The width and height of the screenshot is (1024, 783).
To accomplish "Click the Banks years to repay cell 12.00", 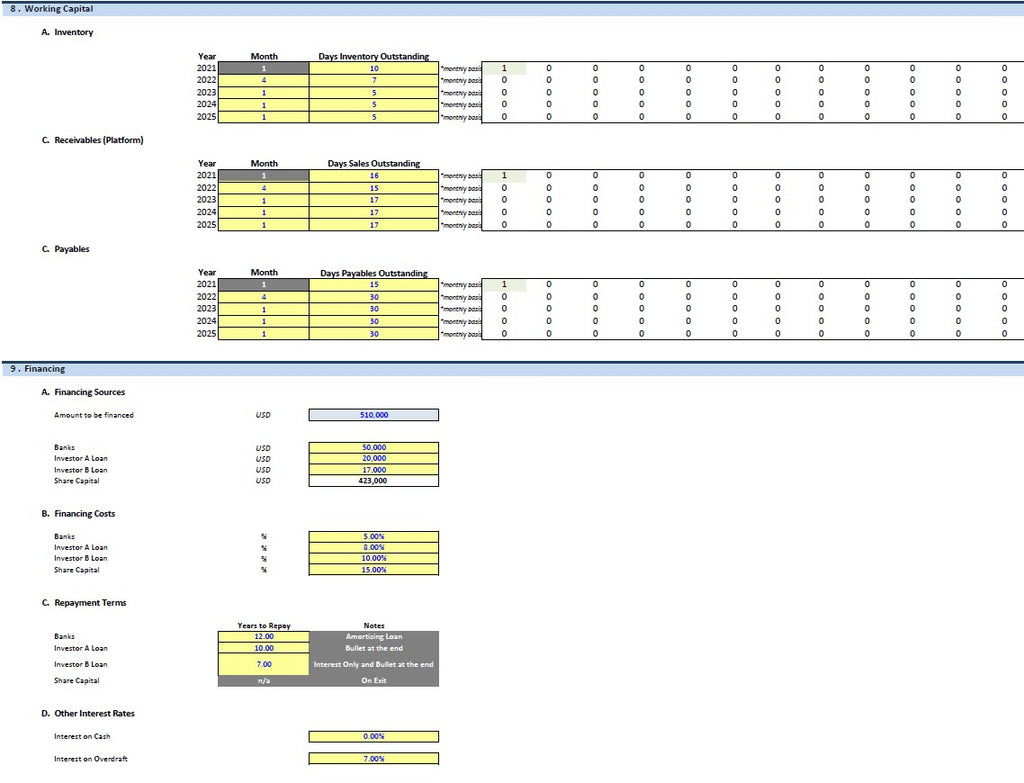I will 264,637.
